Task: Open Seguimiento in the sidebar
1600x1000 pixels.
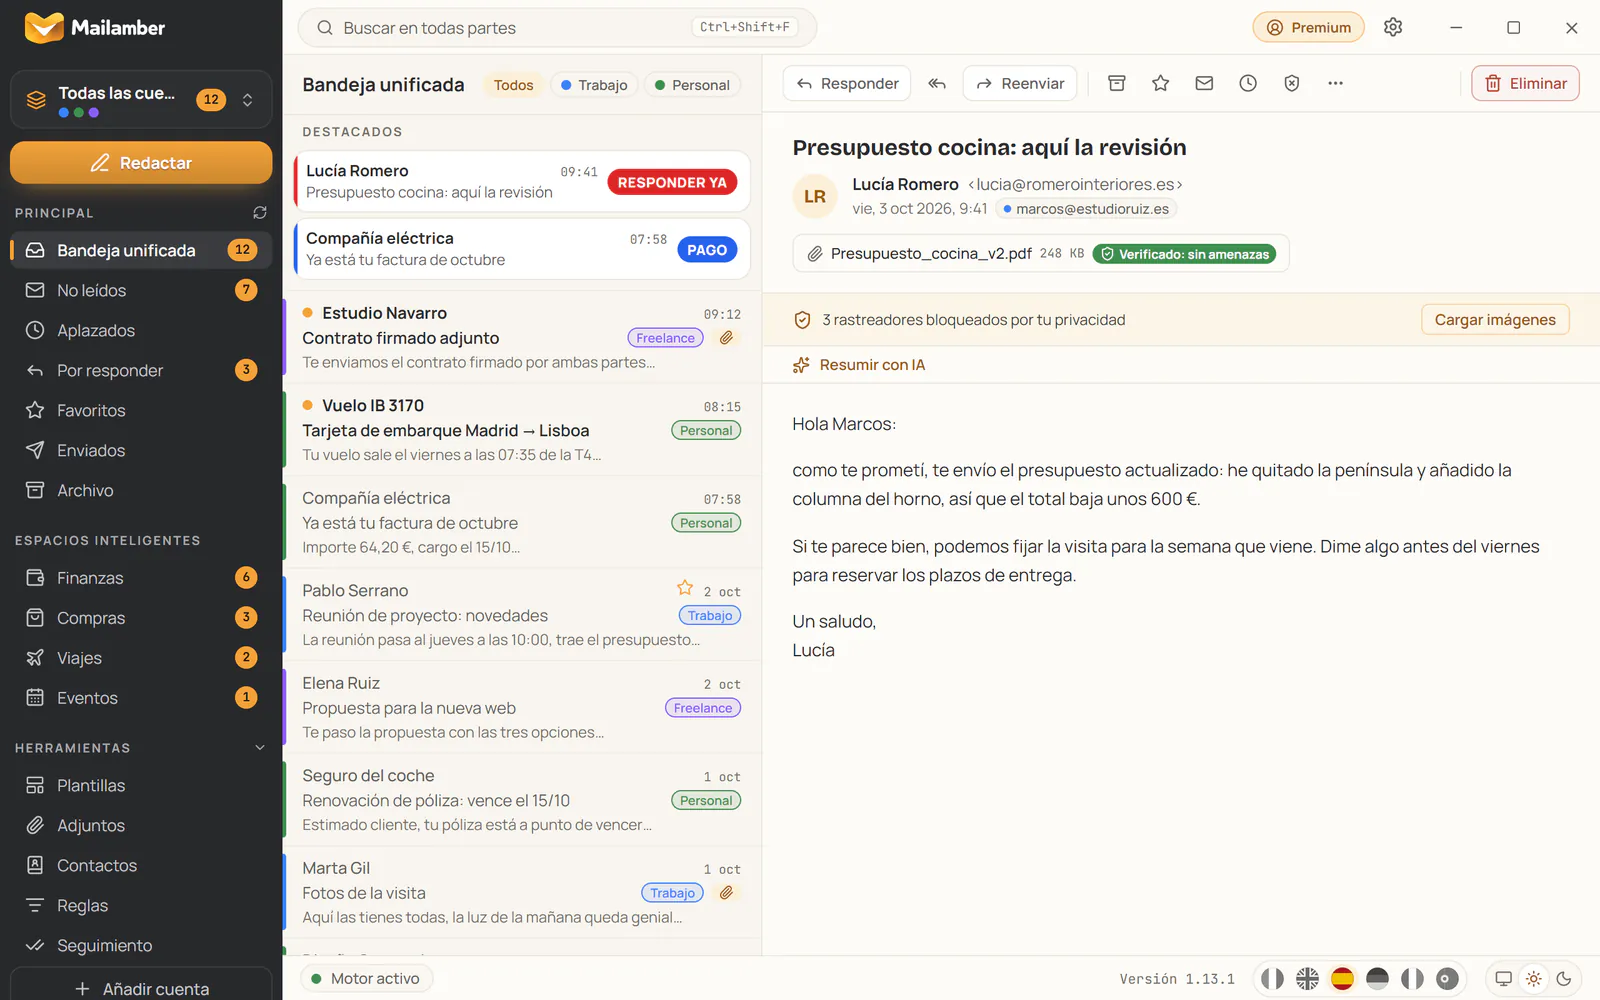Action: [141, 946]
